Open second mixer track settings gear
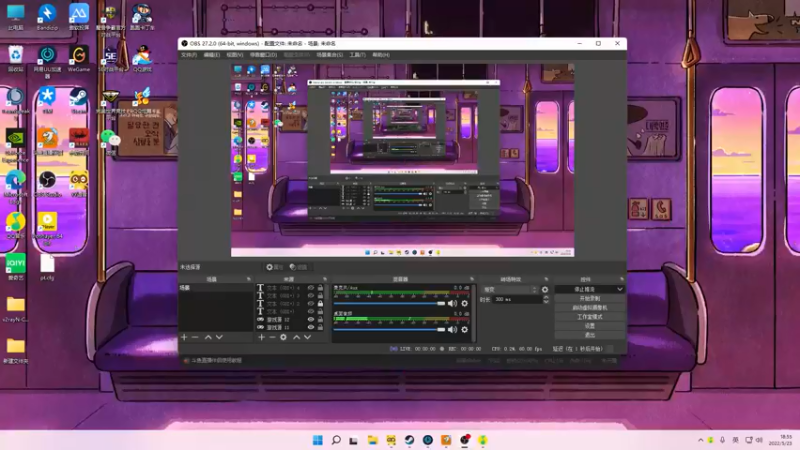 464,330
